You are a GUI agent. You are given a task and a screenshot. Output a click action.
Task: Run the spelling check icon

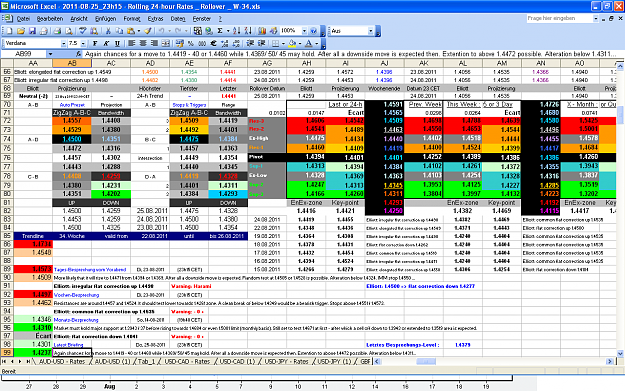(x=83, y=31)
